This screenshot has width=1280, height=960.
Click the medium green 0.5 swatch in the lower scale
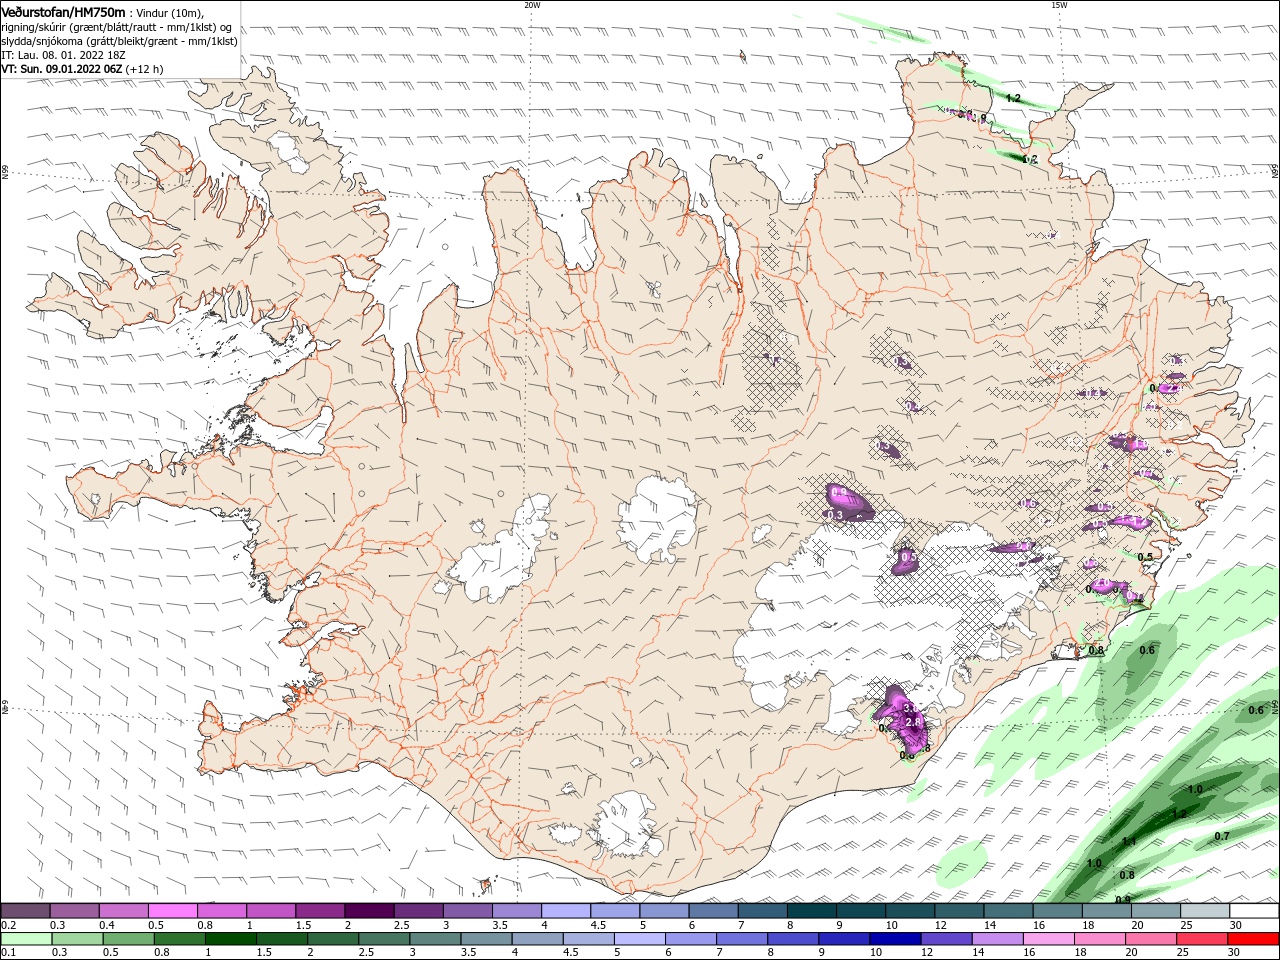(128, 939)
